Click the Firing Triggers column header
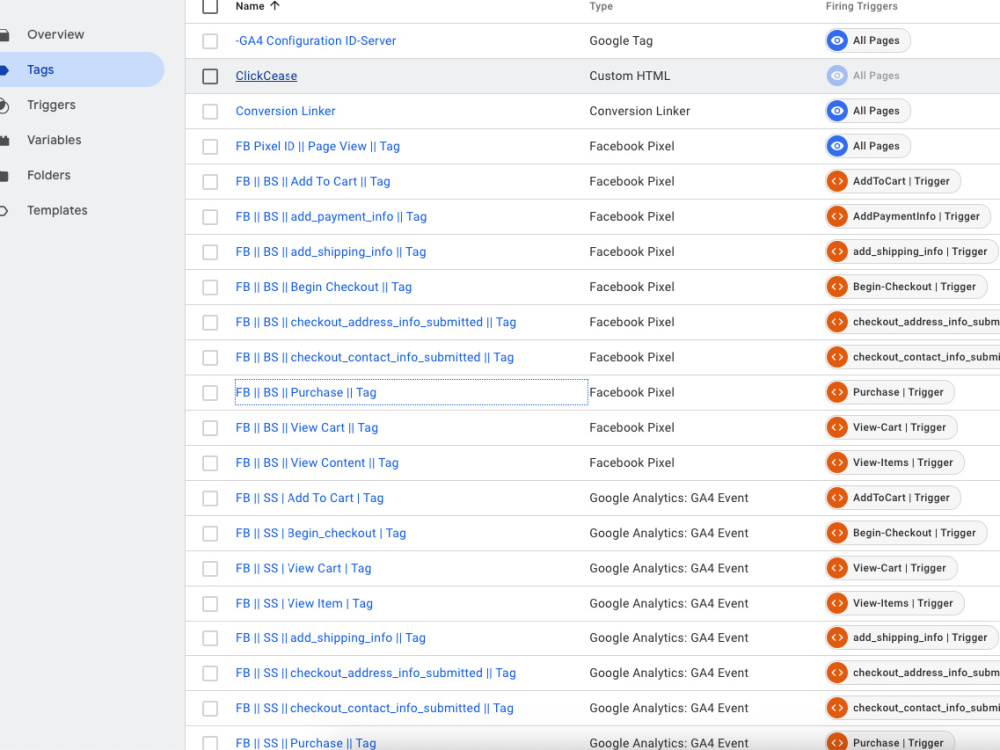The height and width of the screenshot is (750, 1000). 862,6
